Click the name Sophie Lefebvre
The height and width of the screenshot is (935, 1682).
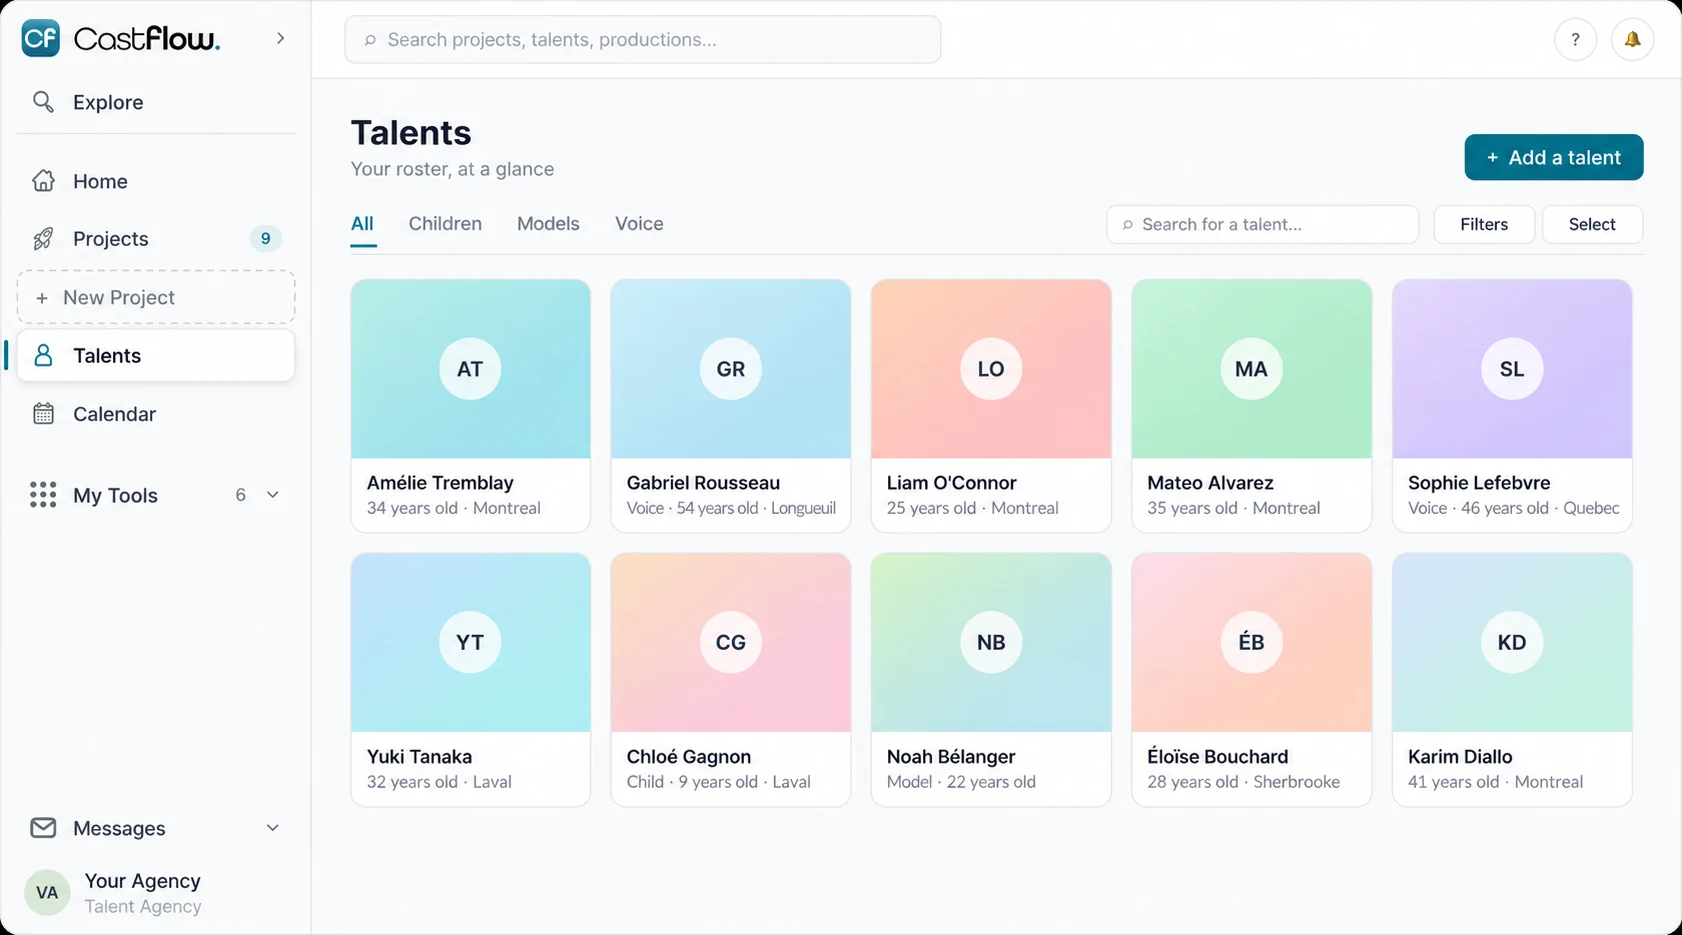[x=1479, y=483]
